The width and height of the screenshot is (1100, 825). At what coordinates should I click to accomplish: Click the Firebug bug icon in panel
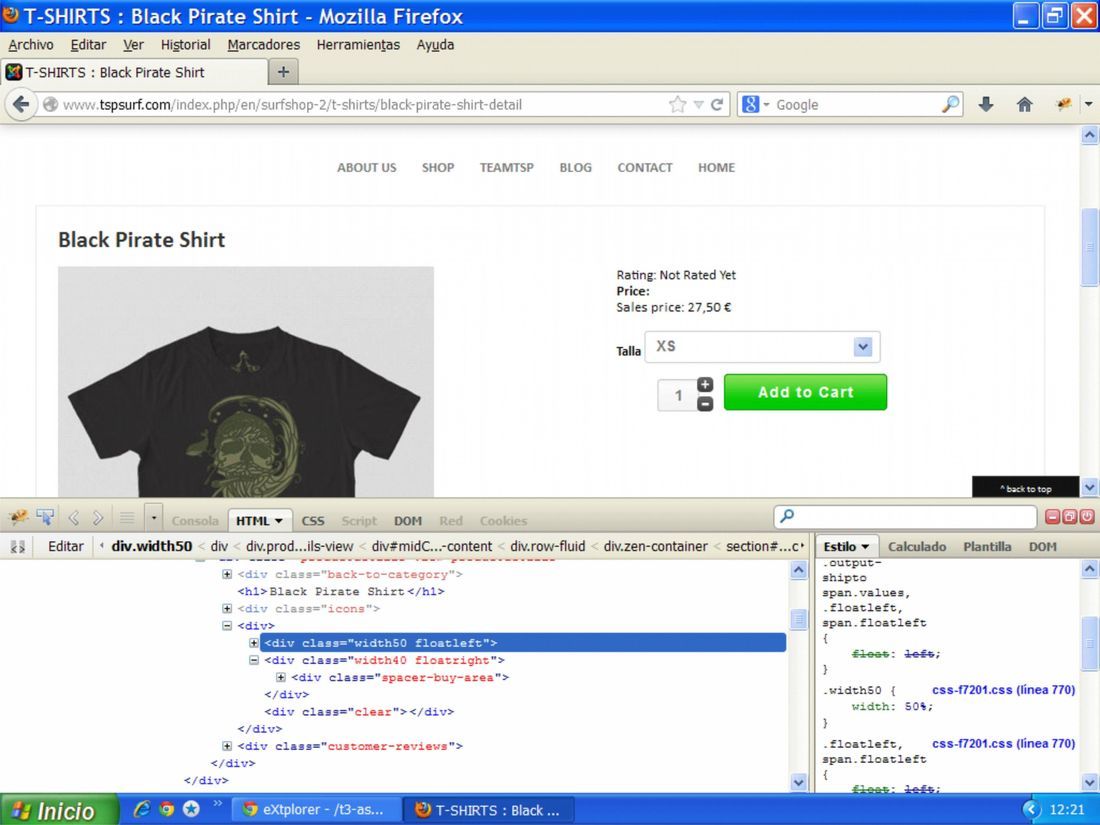point(19,518)
